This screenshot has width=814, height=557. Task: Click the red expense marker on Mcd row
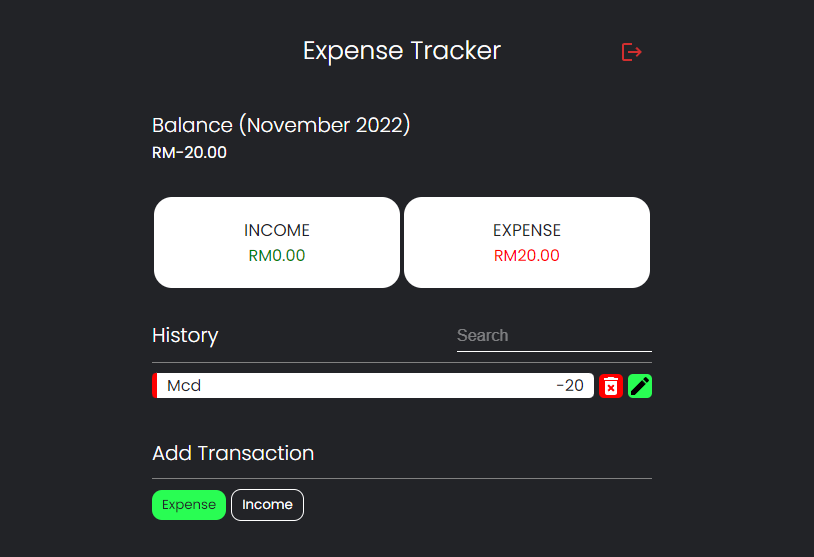[x=155, y=386]
